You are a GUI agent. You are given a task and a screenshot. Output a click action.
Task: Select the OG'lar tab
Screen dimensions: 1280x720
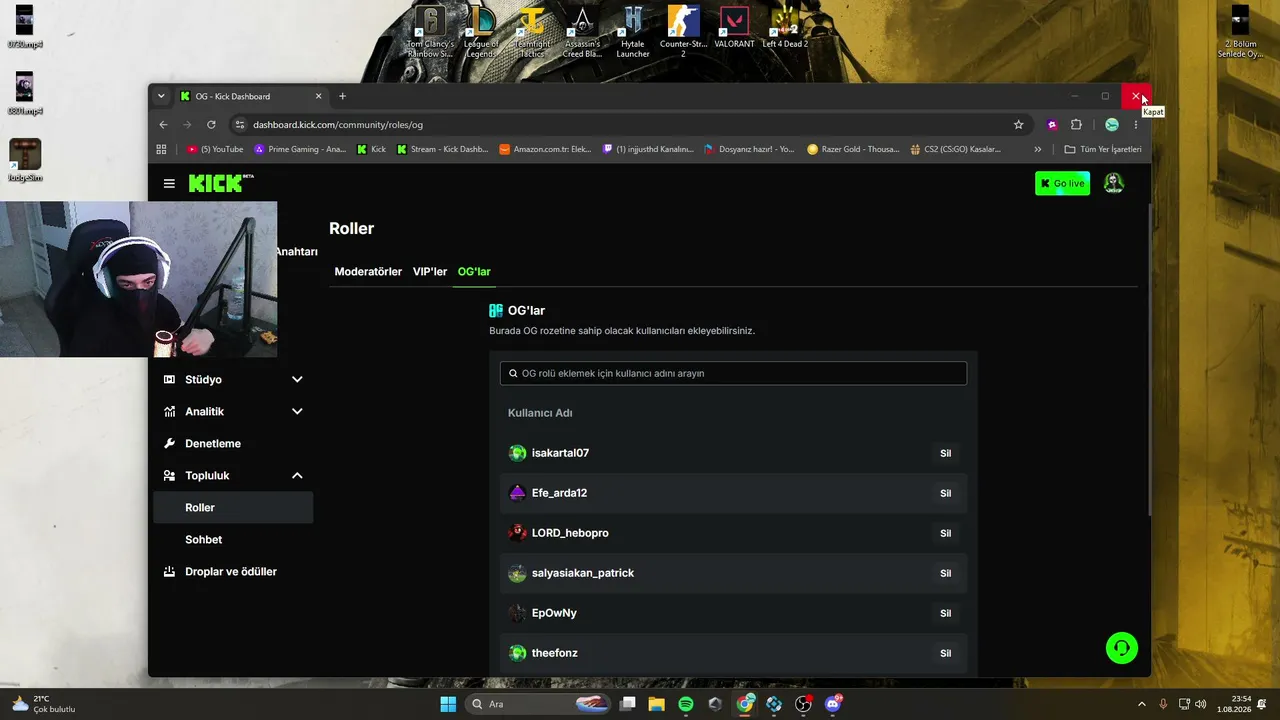[474, 272]
